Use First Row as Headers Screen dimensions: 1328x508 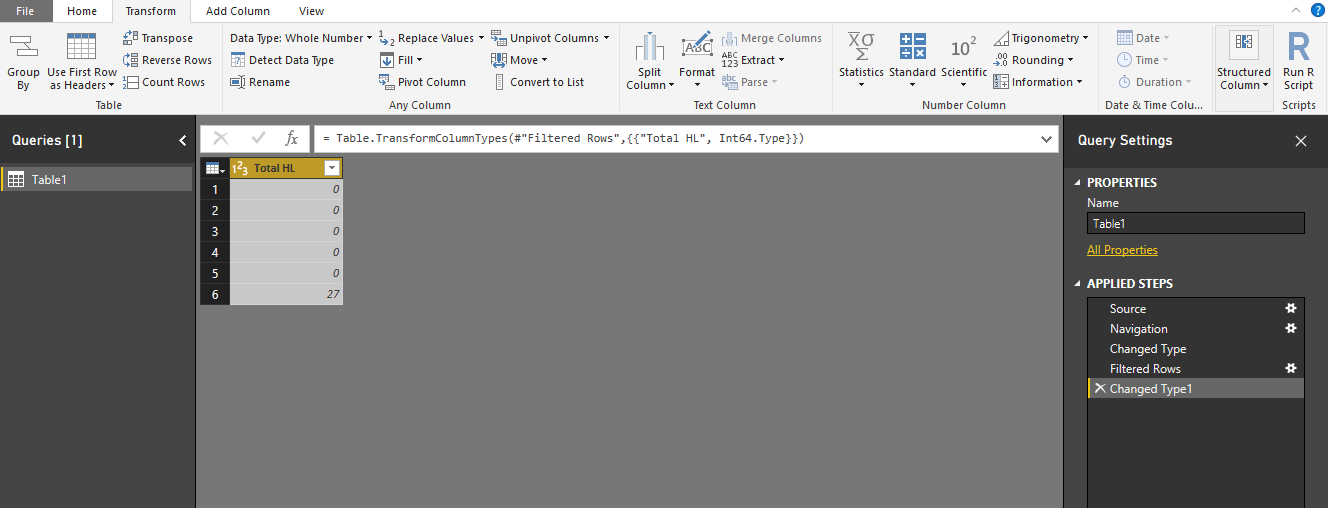[82, 61]
